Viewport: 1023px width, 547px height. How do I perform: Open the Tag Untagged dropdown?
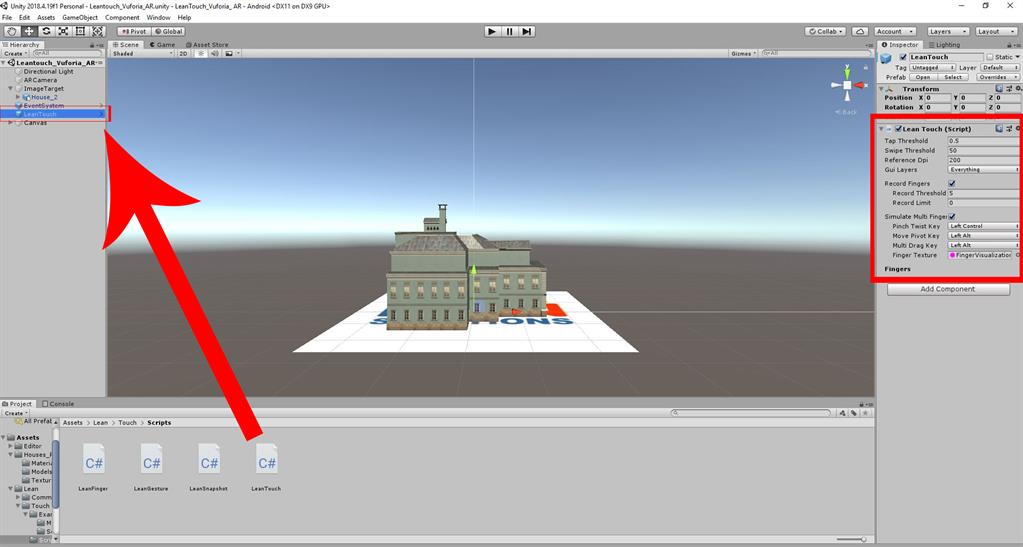[x=932, y=67]
